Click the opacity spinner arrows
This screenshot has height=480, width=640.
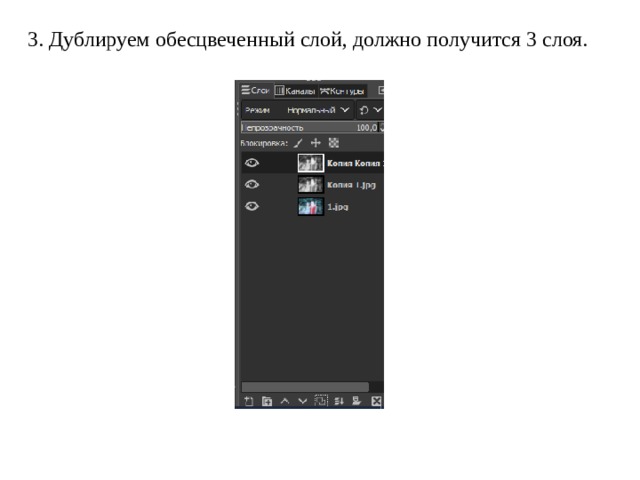(x=382, y=128)
